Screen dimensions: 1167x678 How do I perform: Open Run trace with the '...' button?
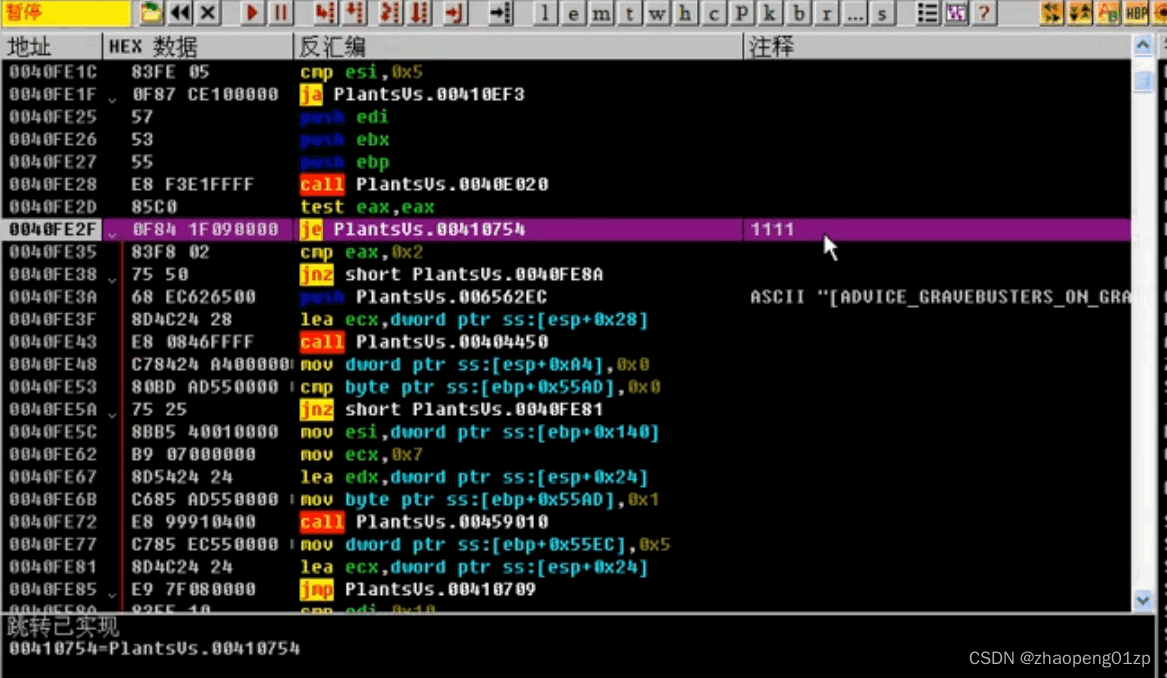(854, 13)
